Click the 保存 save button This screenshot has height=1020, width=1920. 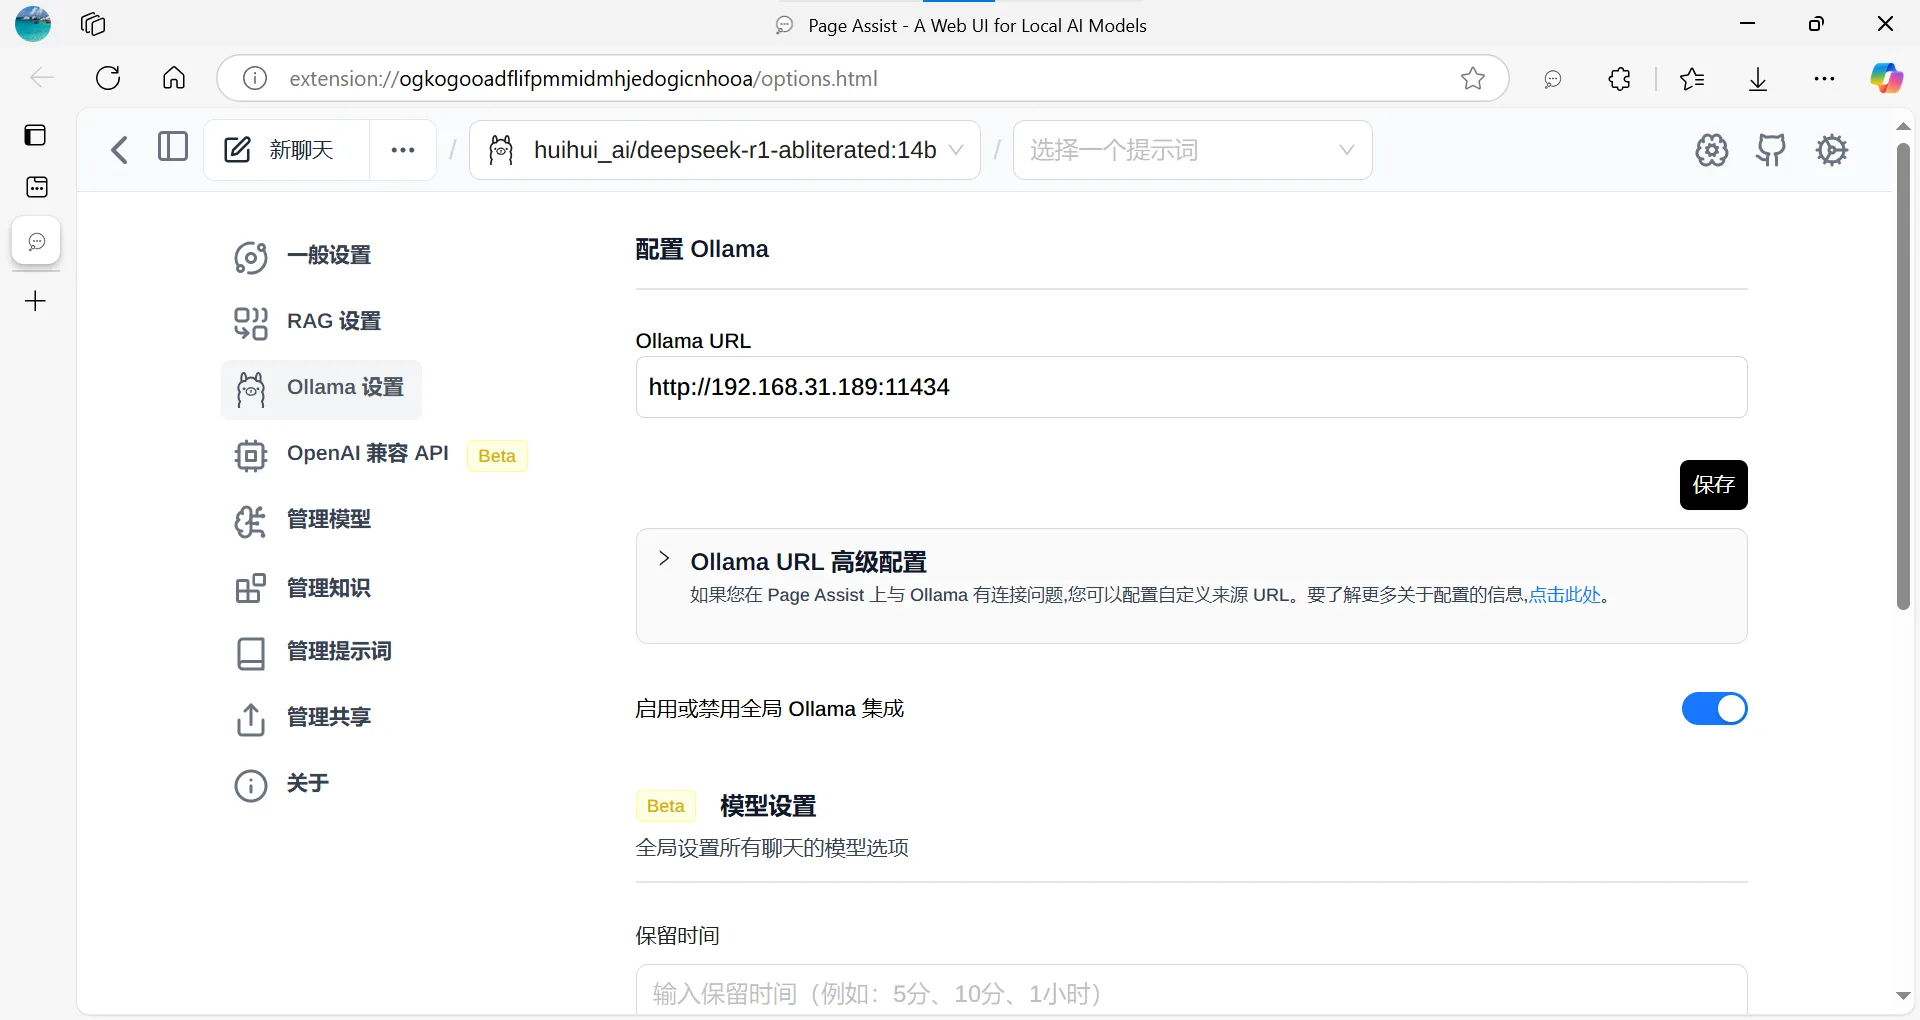[1713, 485]
